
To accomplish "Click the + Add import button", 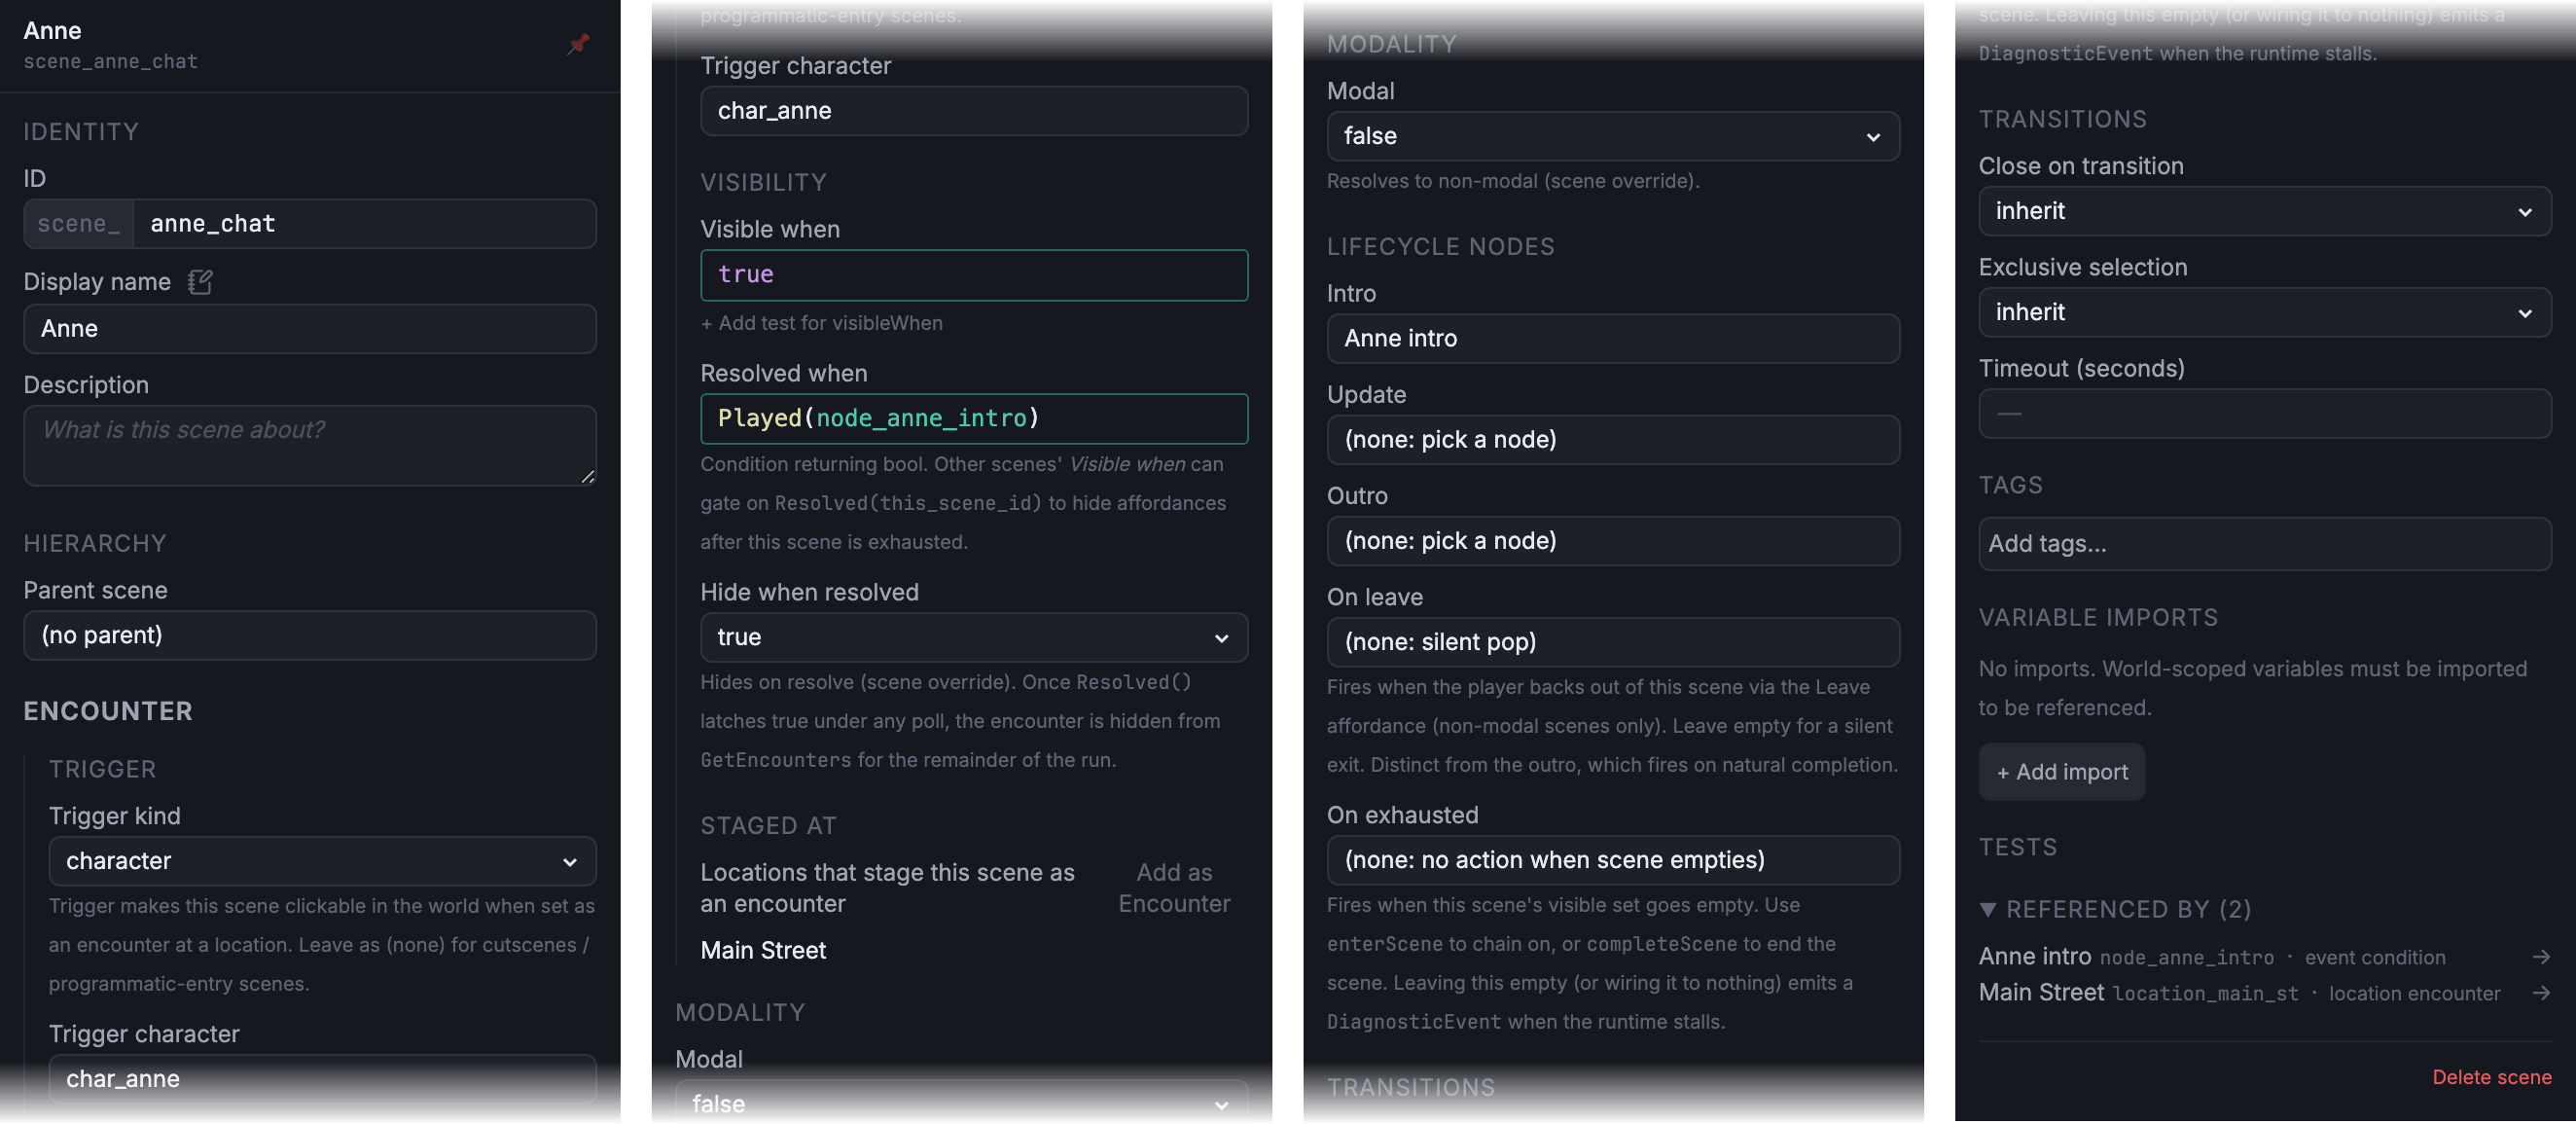I will pos(2061,771).
